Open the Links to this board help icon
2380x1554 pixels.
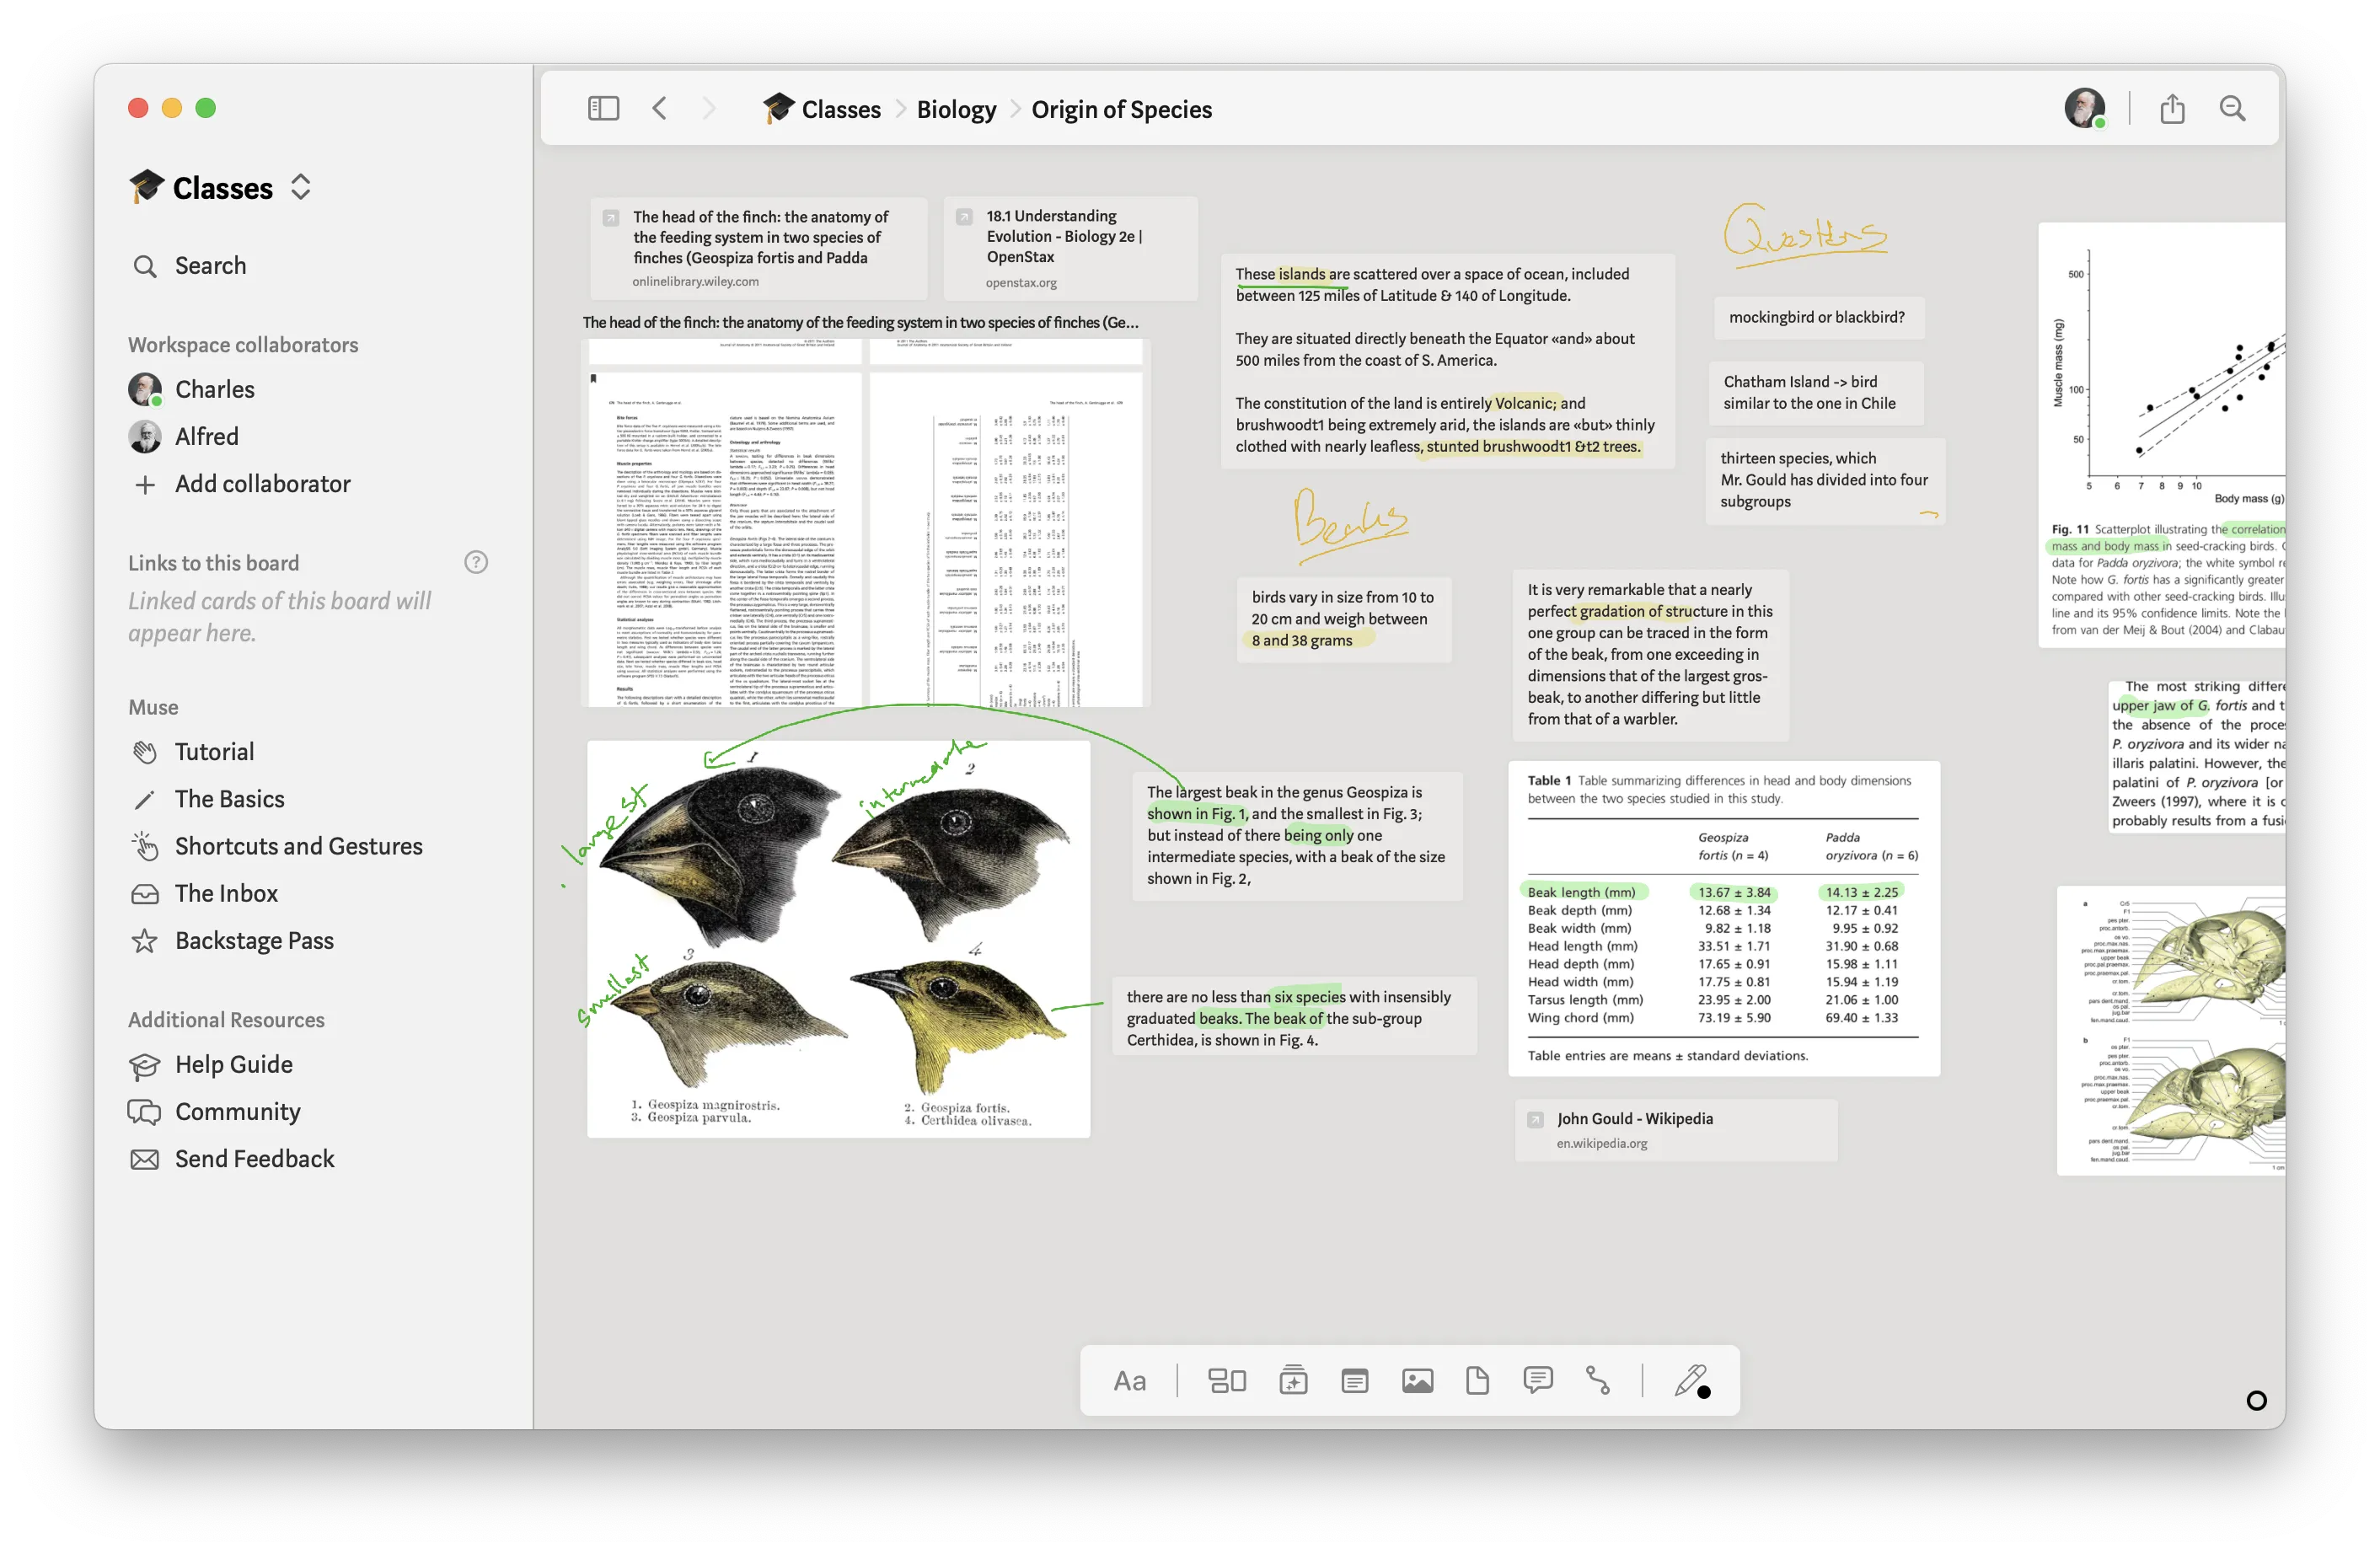point(476,562)
